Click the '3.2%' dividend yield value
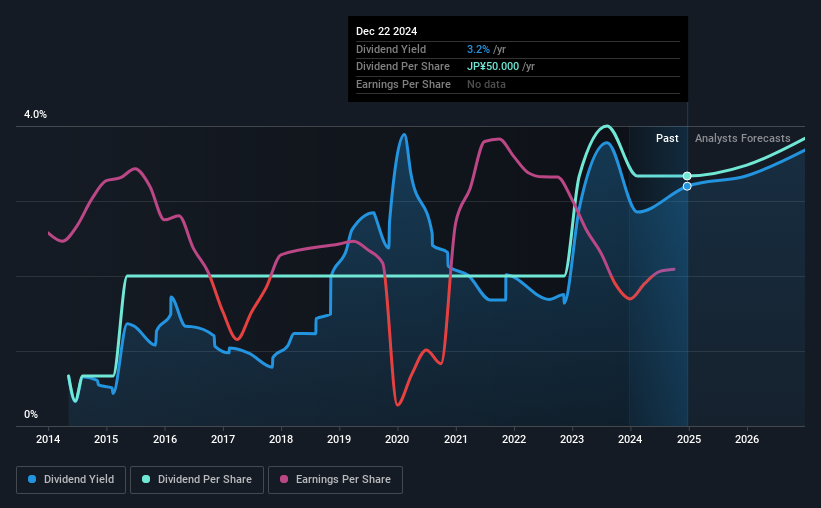The height and width of the screenshot is (508, 821). point(478,49)
